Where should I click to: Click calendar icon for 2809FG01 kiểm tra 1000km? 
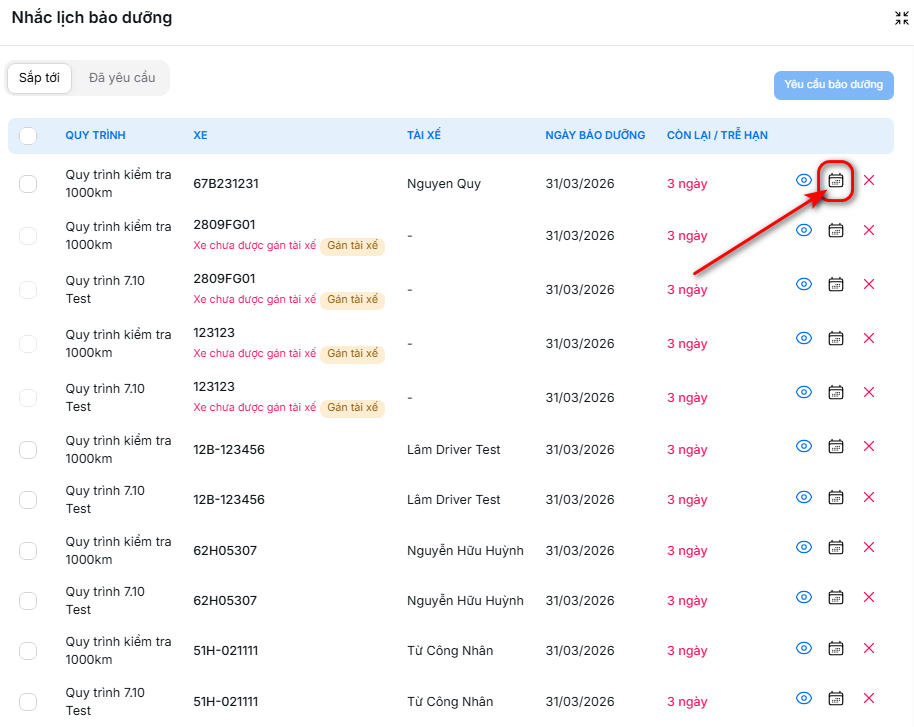[x=836, y=231]
